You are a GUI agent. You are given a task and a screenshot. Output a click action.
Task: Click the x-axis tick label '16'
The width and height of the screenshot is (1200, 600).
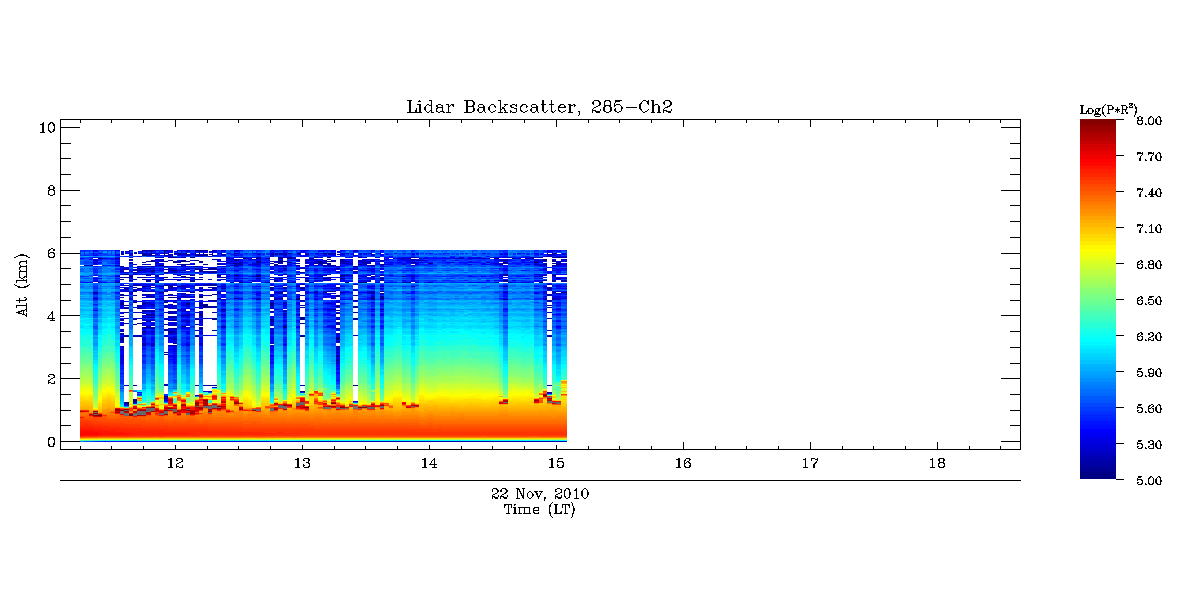pyautogui.click(x=683, y=464)
